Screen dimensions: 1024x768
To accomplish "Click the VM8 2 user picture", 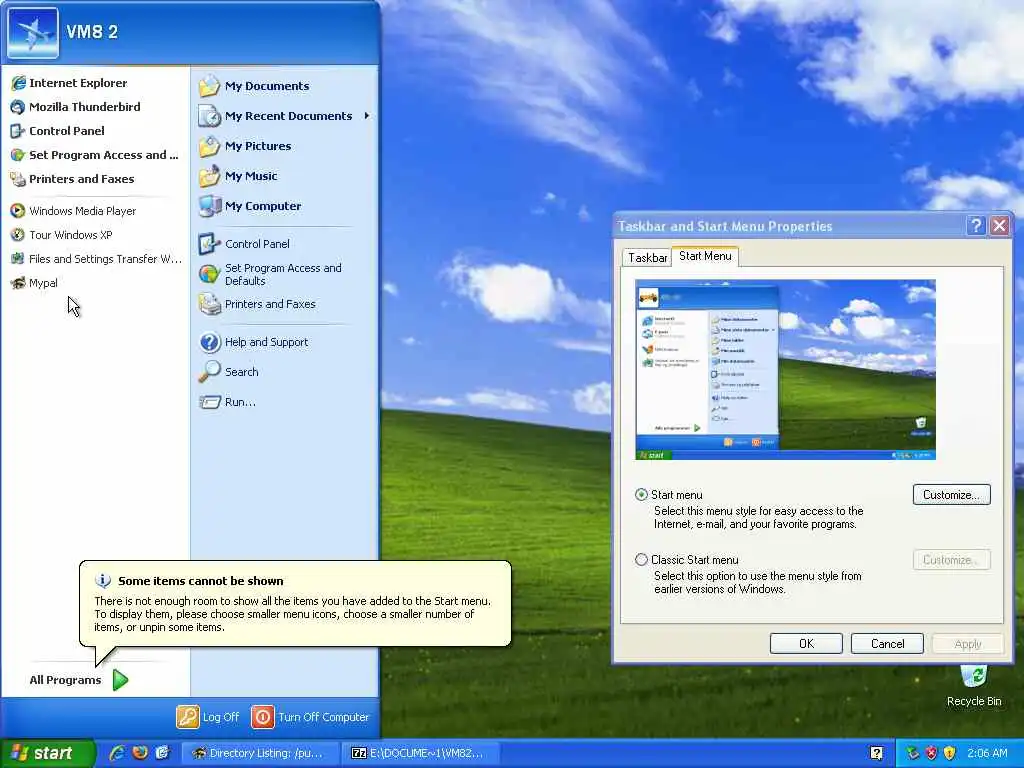I will coord(33,33).
